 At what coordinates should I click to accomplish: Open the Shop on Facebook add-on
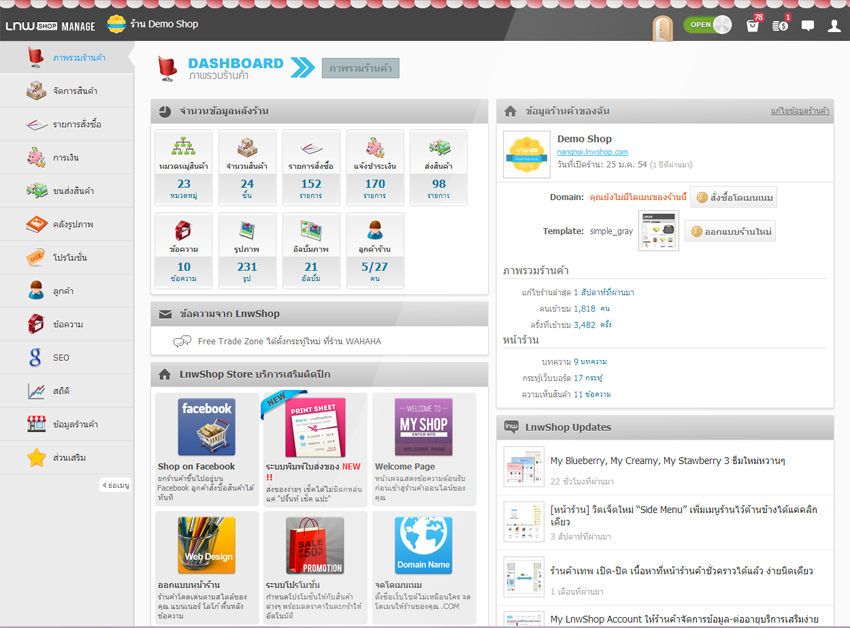[x=207, y=450]
